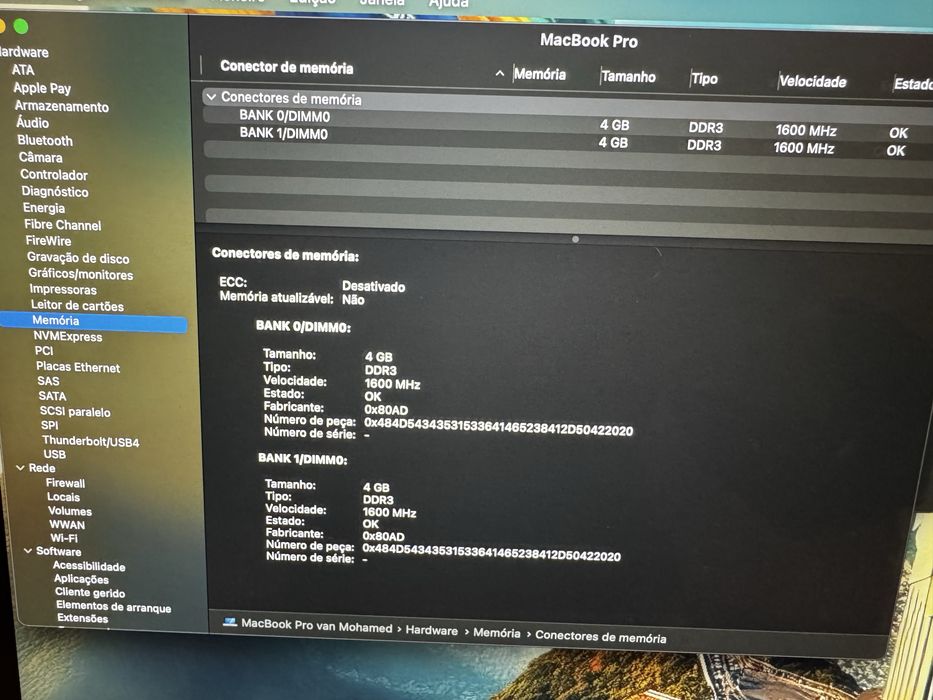This screenshot has width=933, height=700.
Task: Select WWAN under Rede
Action: click(x=67, y=525)
